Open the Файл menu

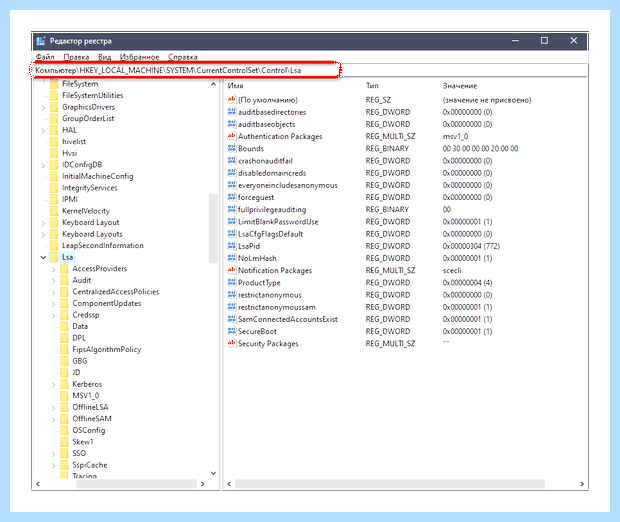(45, 57)
